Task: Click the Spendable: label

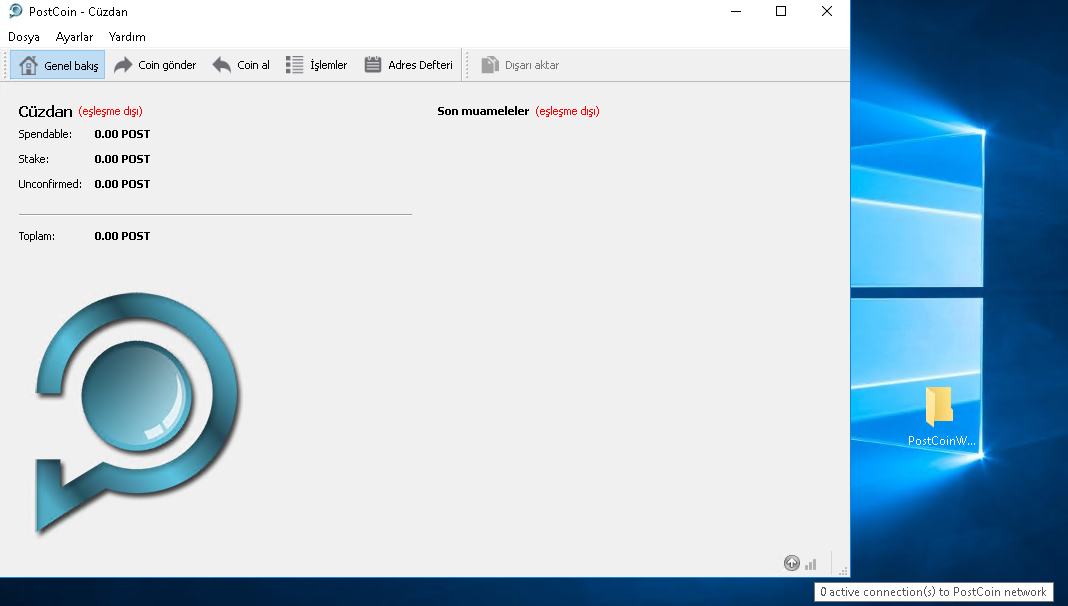Action: (x=45, y=134)
